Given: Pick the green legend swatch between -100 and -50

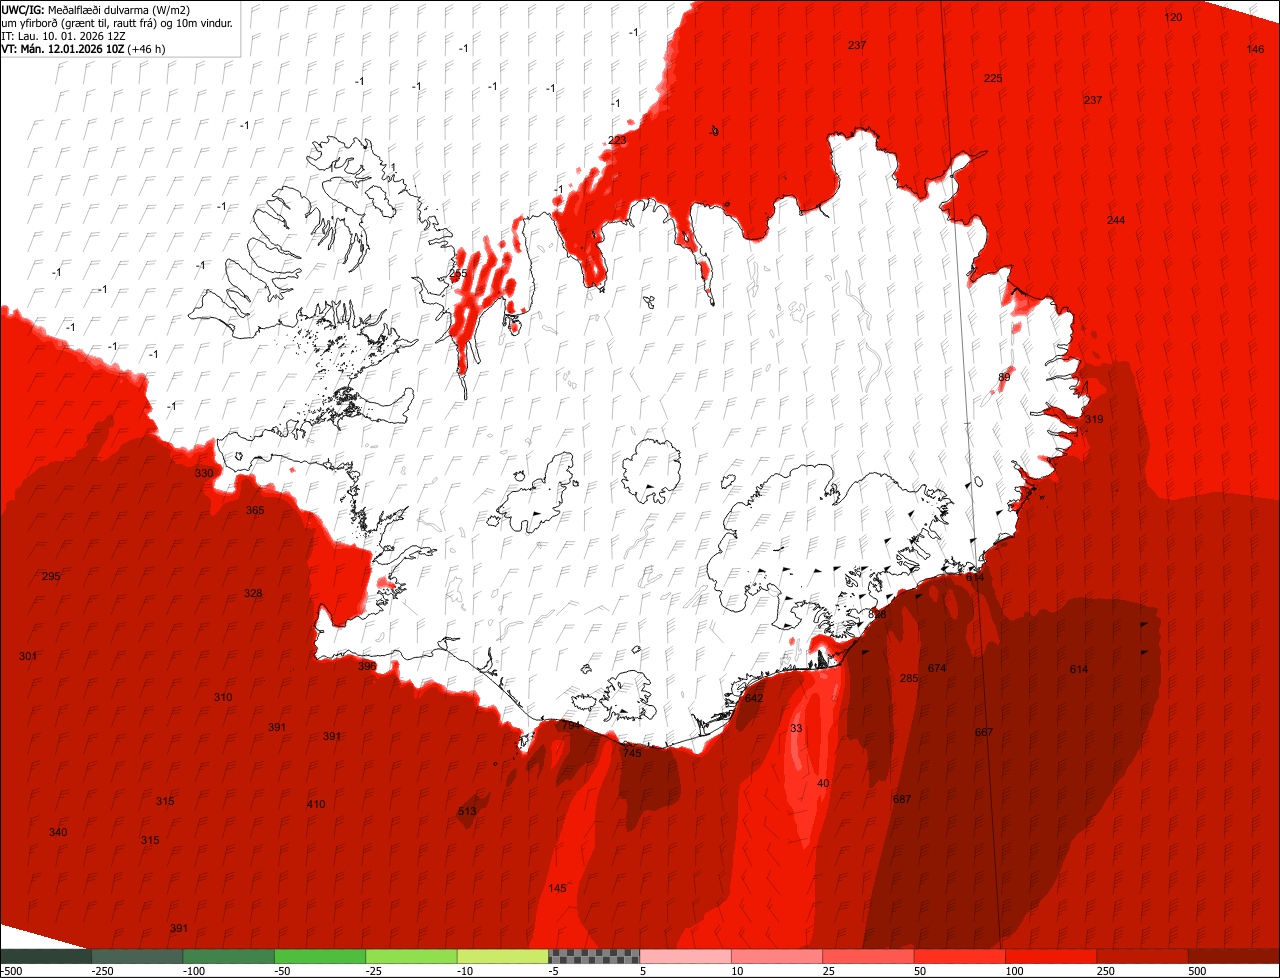Looking at the screenshot, I should (228, 956).
